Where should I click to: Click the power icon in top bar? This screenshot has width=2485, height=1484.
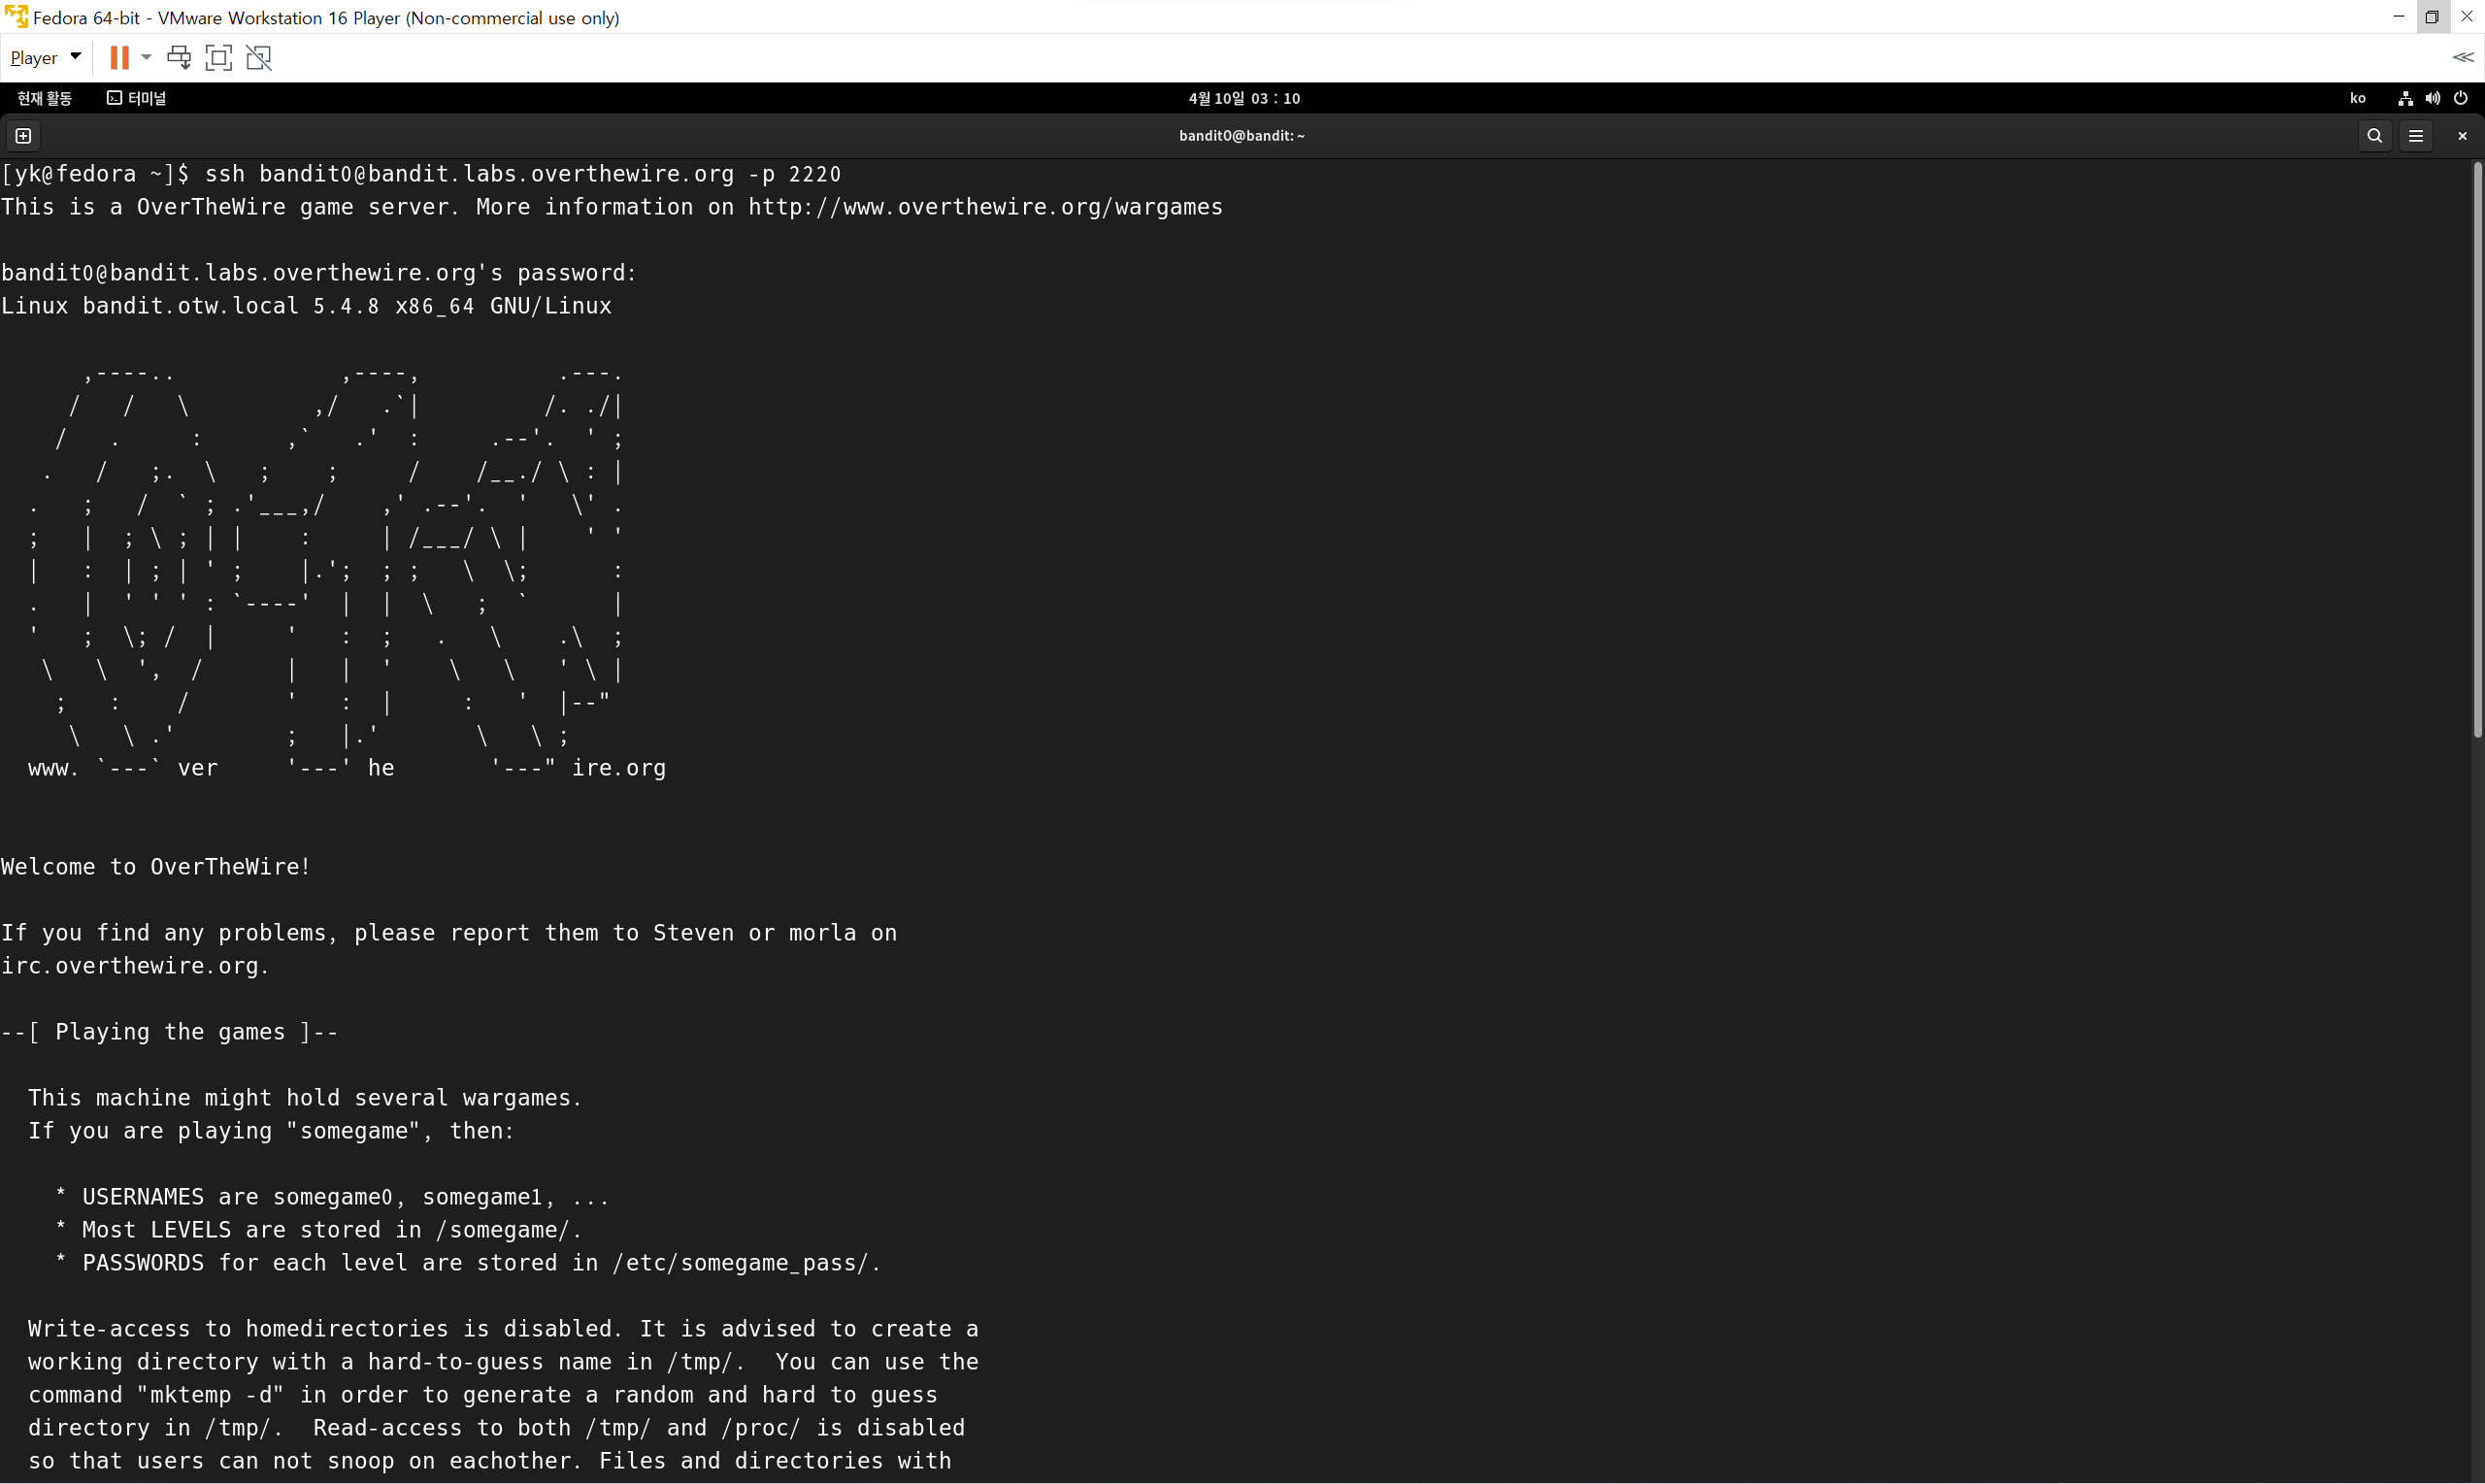point(2460,98)
